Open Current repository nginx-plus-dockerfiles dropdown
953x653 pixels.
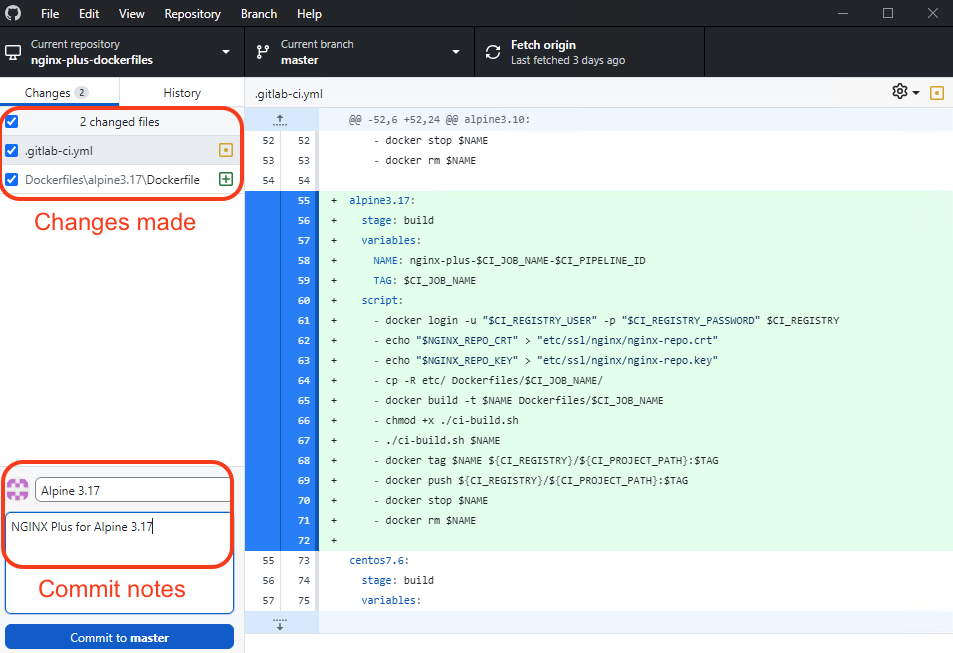click(122, 52)
